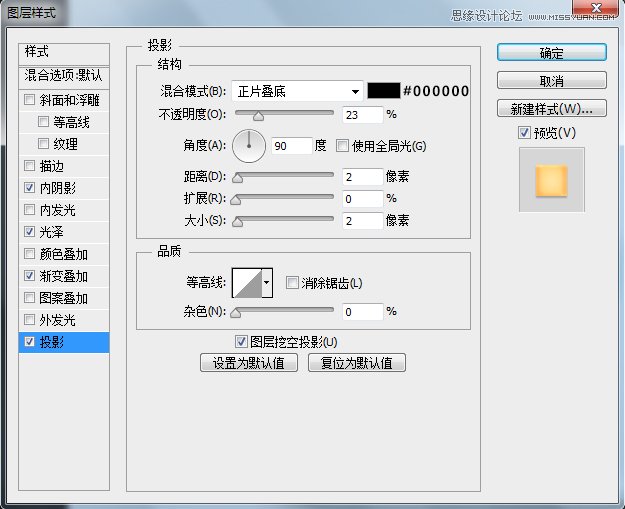Click 复位为默认值 button
Viewport: 625px width, 509px height.
click(357, 363)
